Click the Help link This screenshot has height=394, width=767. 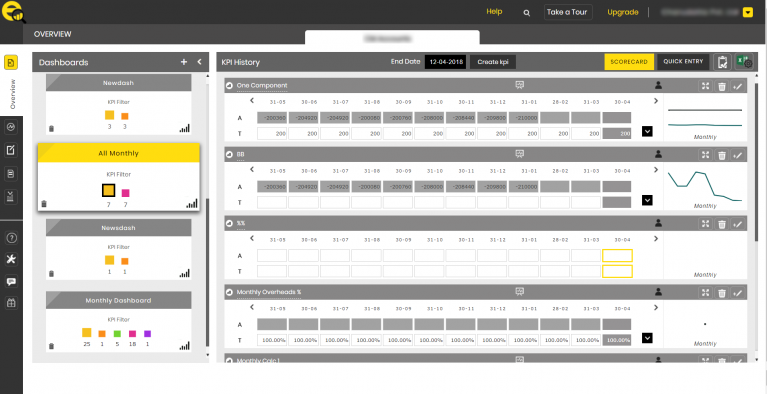(494, 12)
